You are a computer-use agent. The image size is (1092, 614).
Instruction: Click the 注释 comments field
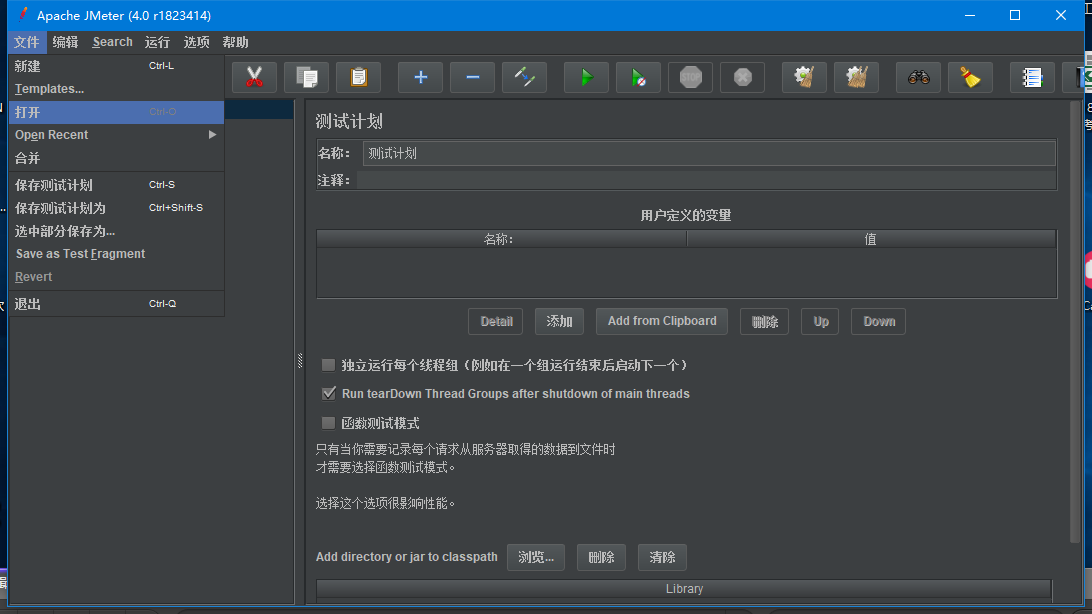707,180
